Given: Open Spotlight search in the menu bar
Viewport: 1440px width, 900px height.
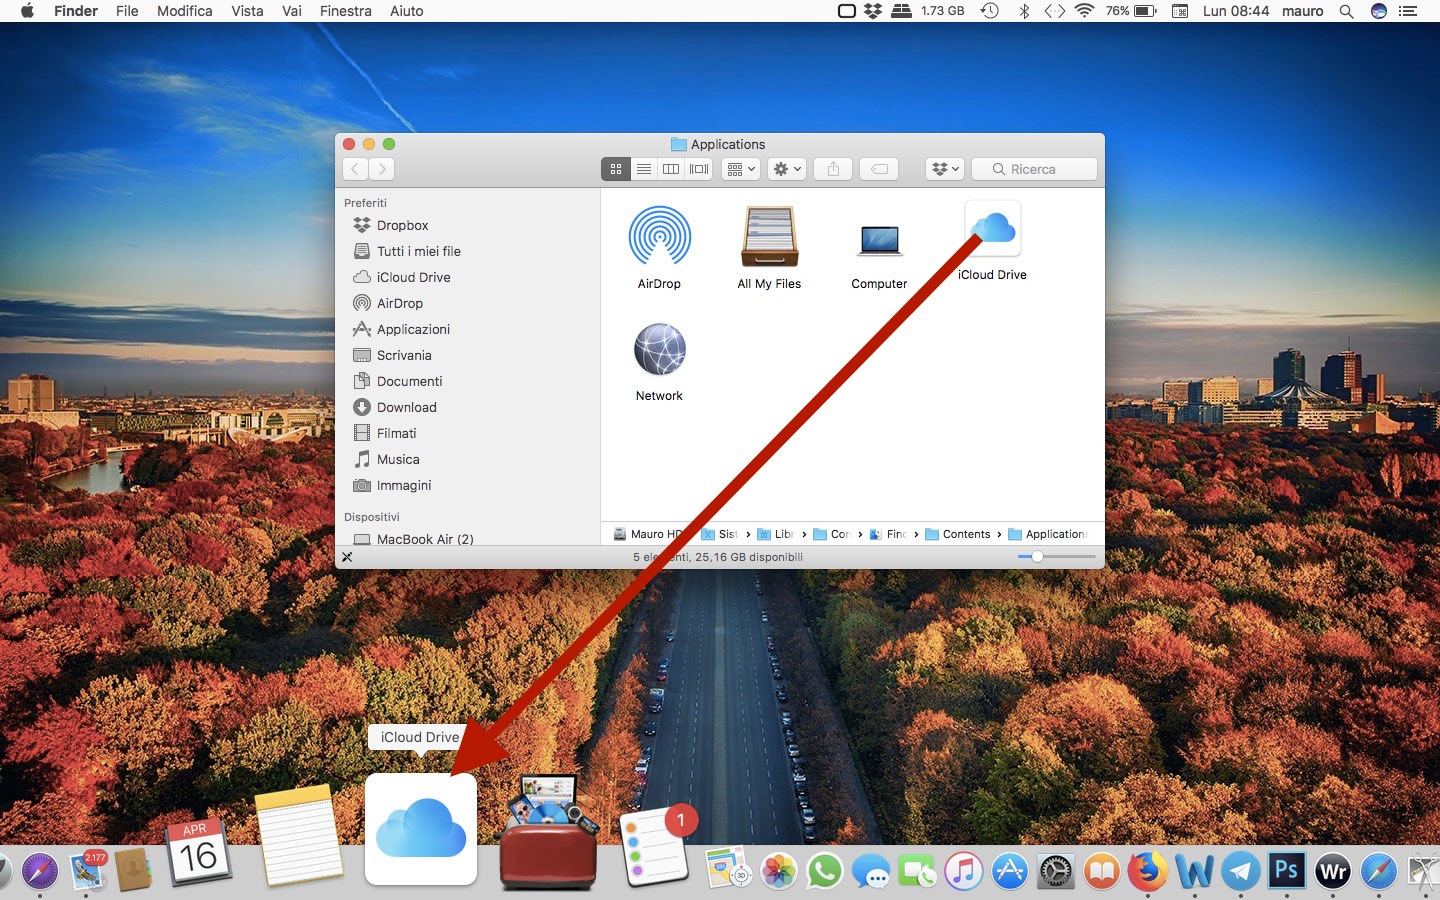Looking at the screenshot, I should pyautogui.click(x=1346, y=11).
